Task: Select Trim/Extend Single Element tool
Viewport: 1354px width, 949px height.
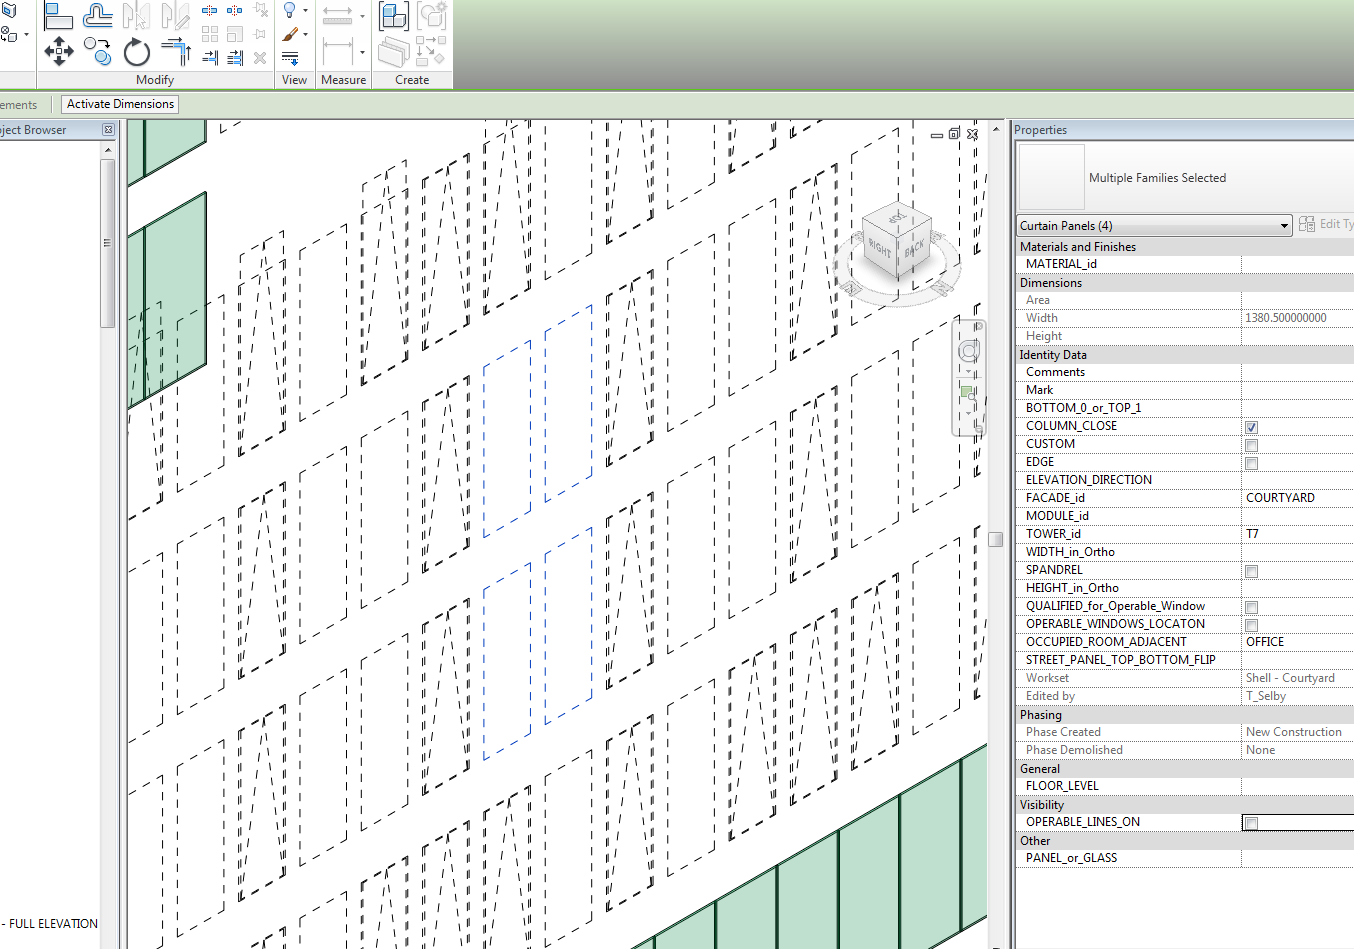Action: (x=210, y=58)
